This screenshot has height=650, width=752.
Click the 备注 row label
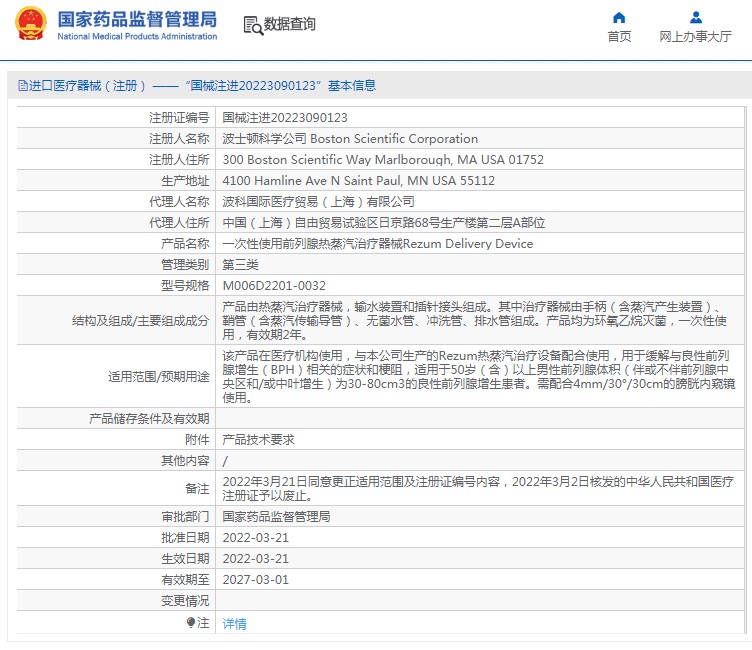click(x=197, y=489)
